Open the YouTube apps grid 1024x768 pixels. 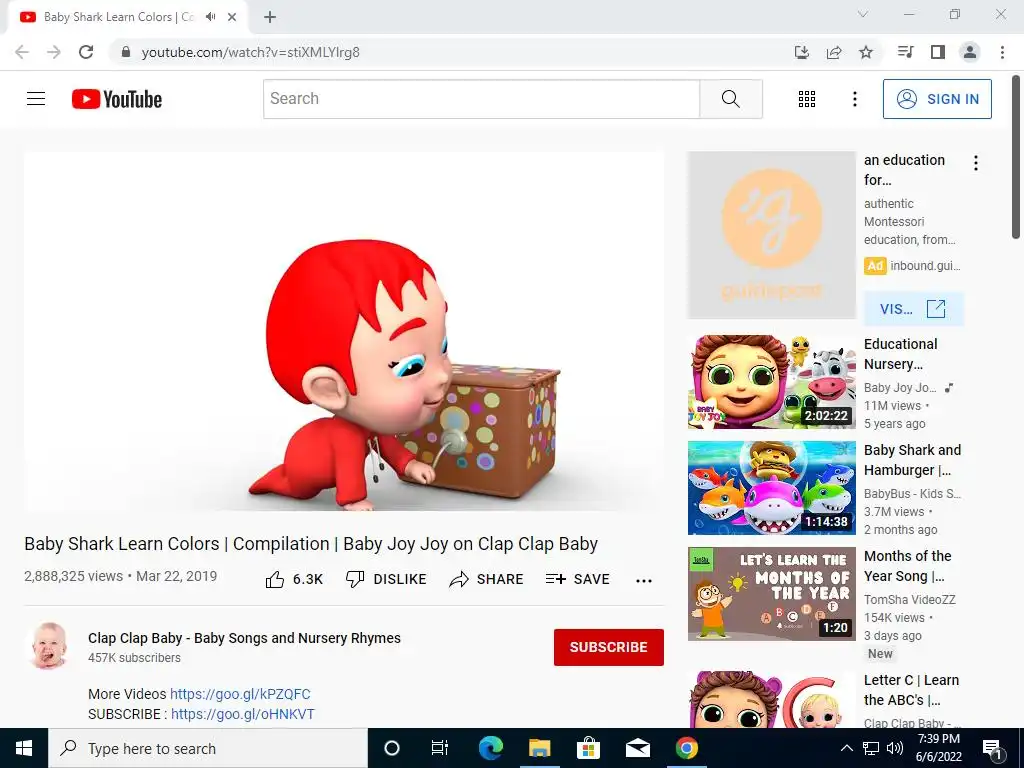point(807,99)
